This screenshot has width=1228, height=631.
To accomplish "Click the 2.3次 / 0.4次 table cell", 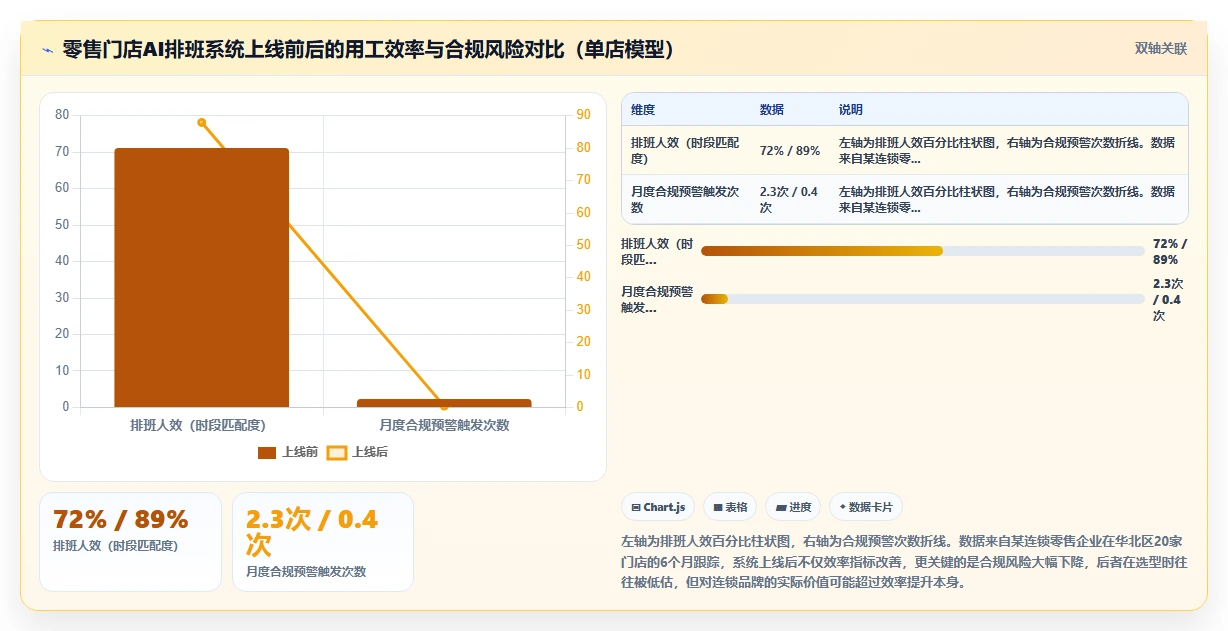I will [x=789, y=199].
